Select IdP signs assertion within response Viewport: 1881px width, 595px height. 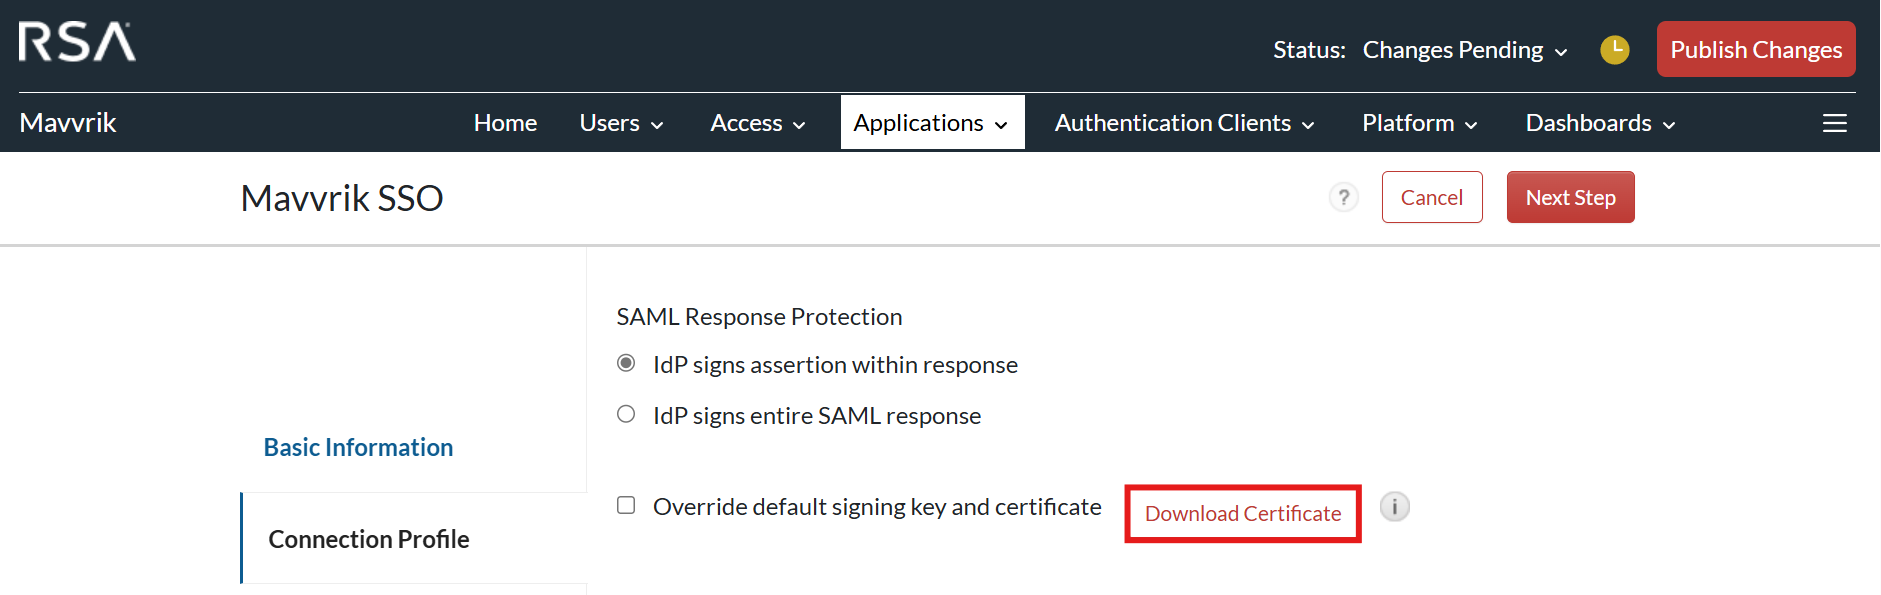coord(626,363)
